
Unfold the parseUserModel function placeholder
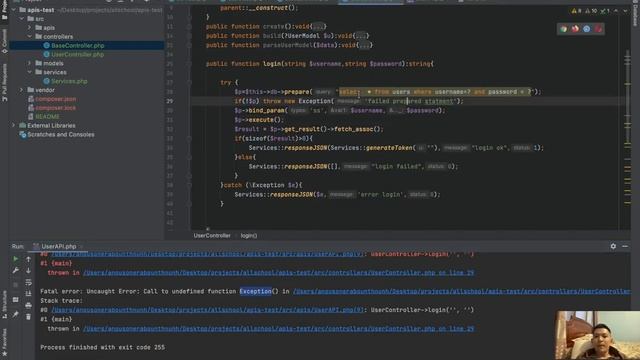pos(365,45)
